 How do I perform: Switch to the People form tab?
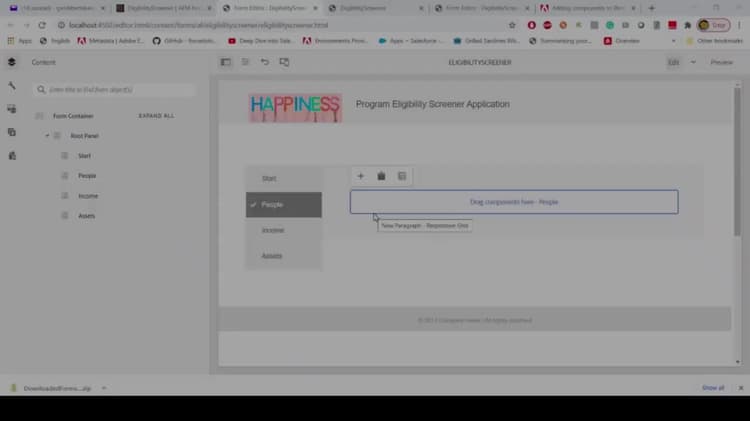coord(284,205)
